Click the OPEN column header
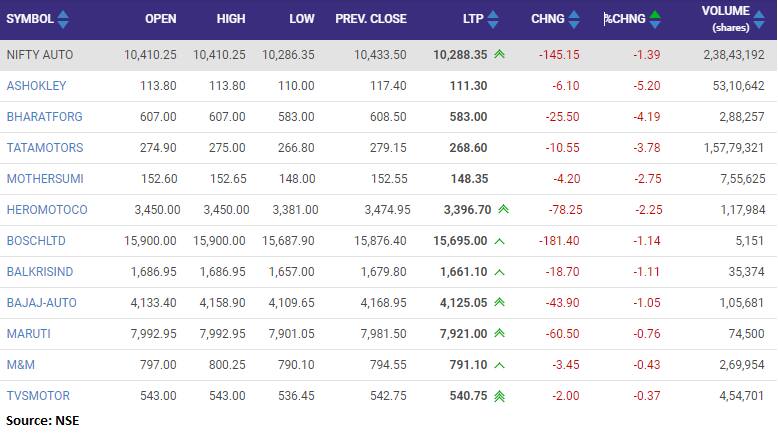 point(160,19)
